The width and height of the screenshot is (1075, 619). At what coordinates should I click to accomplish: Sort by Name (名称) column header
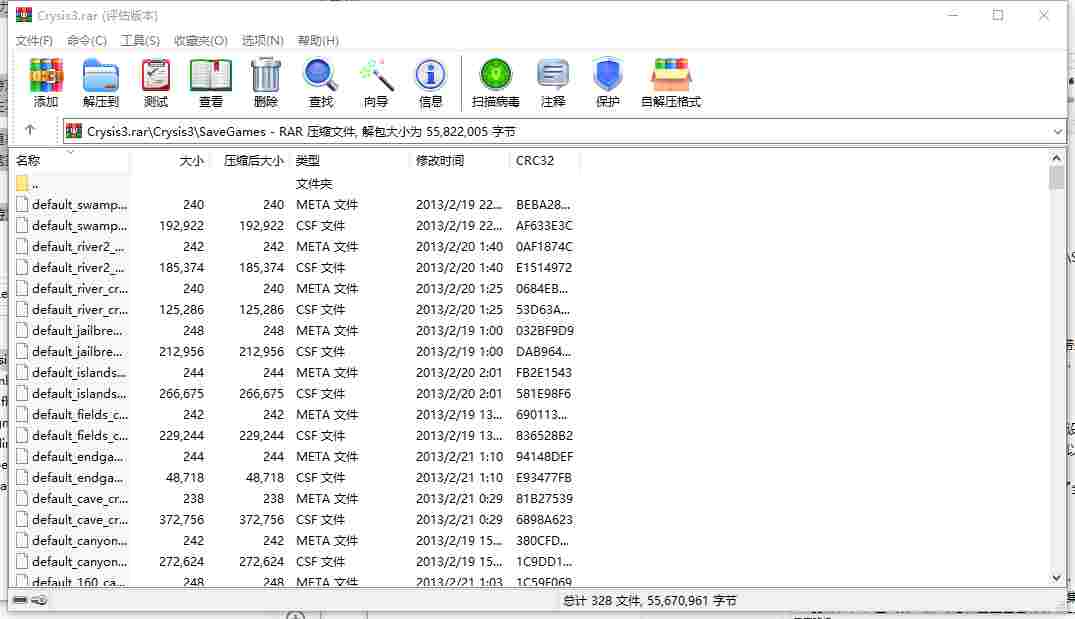click(x=71, y=160)
